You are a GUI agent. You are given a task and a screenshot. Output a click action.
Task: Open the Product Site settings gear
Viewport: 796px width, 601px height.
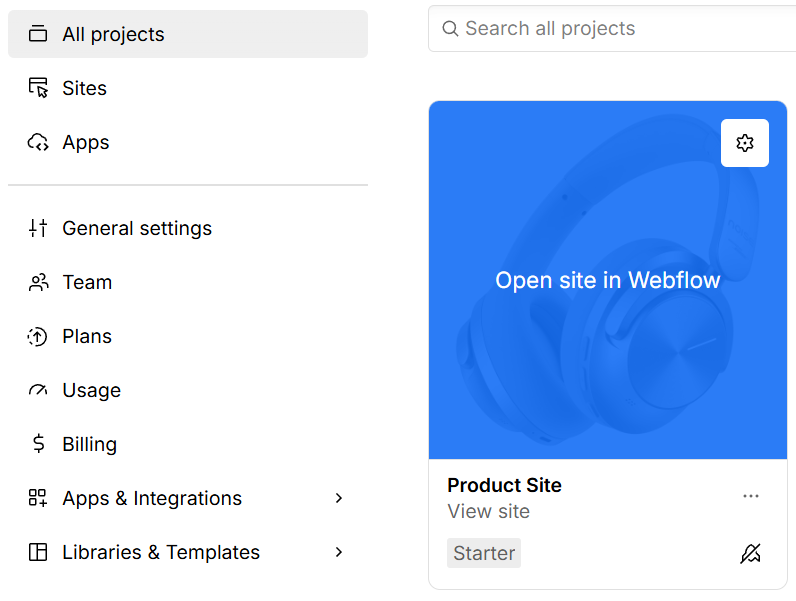(744, 143)
